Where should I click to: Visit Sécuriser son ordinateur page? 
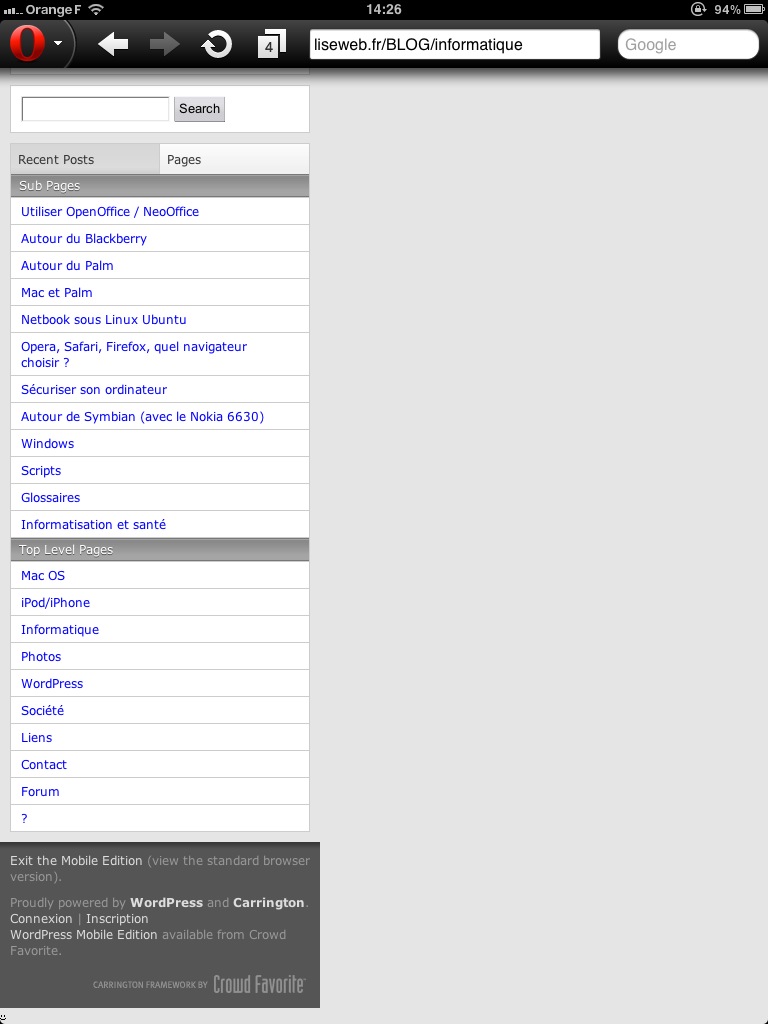click(x=94, y=390)
